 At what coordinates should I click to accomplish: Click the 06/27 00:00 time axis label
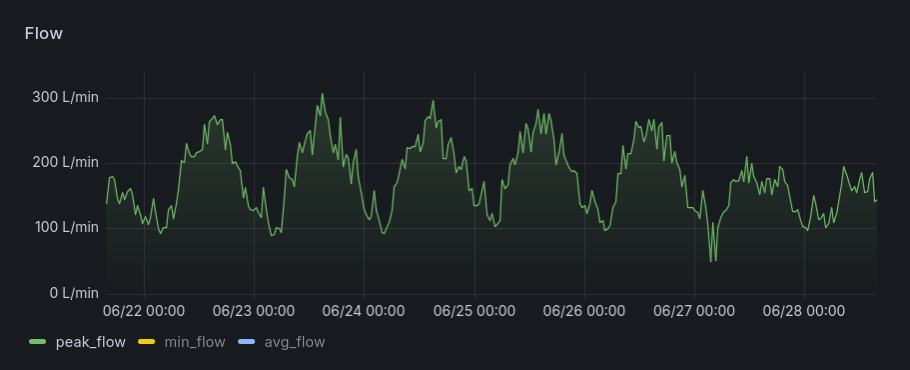click(x=694, y=311)
